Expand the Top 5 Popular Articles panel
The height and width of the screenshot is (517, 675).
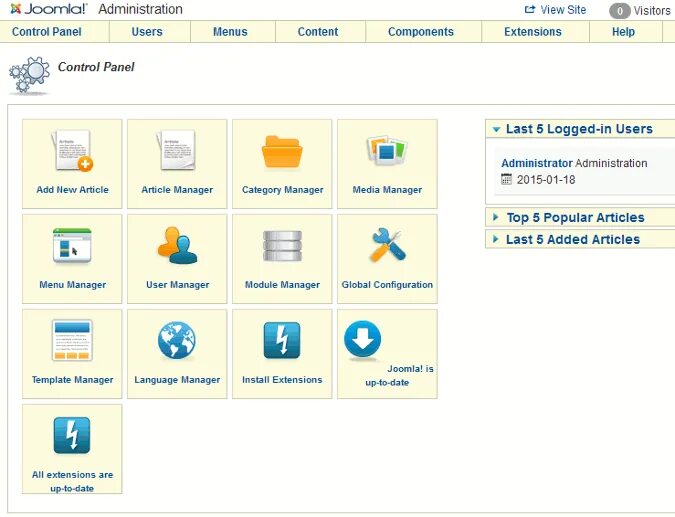coord(580,217)
